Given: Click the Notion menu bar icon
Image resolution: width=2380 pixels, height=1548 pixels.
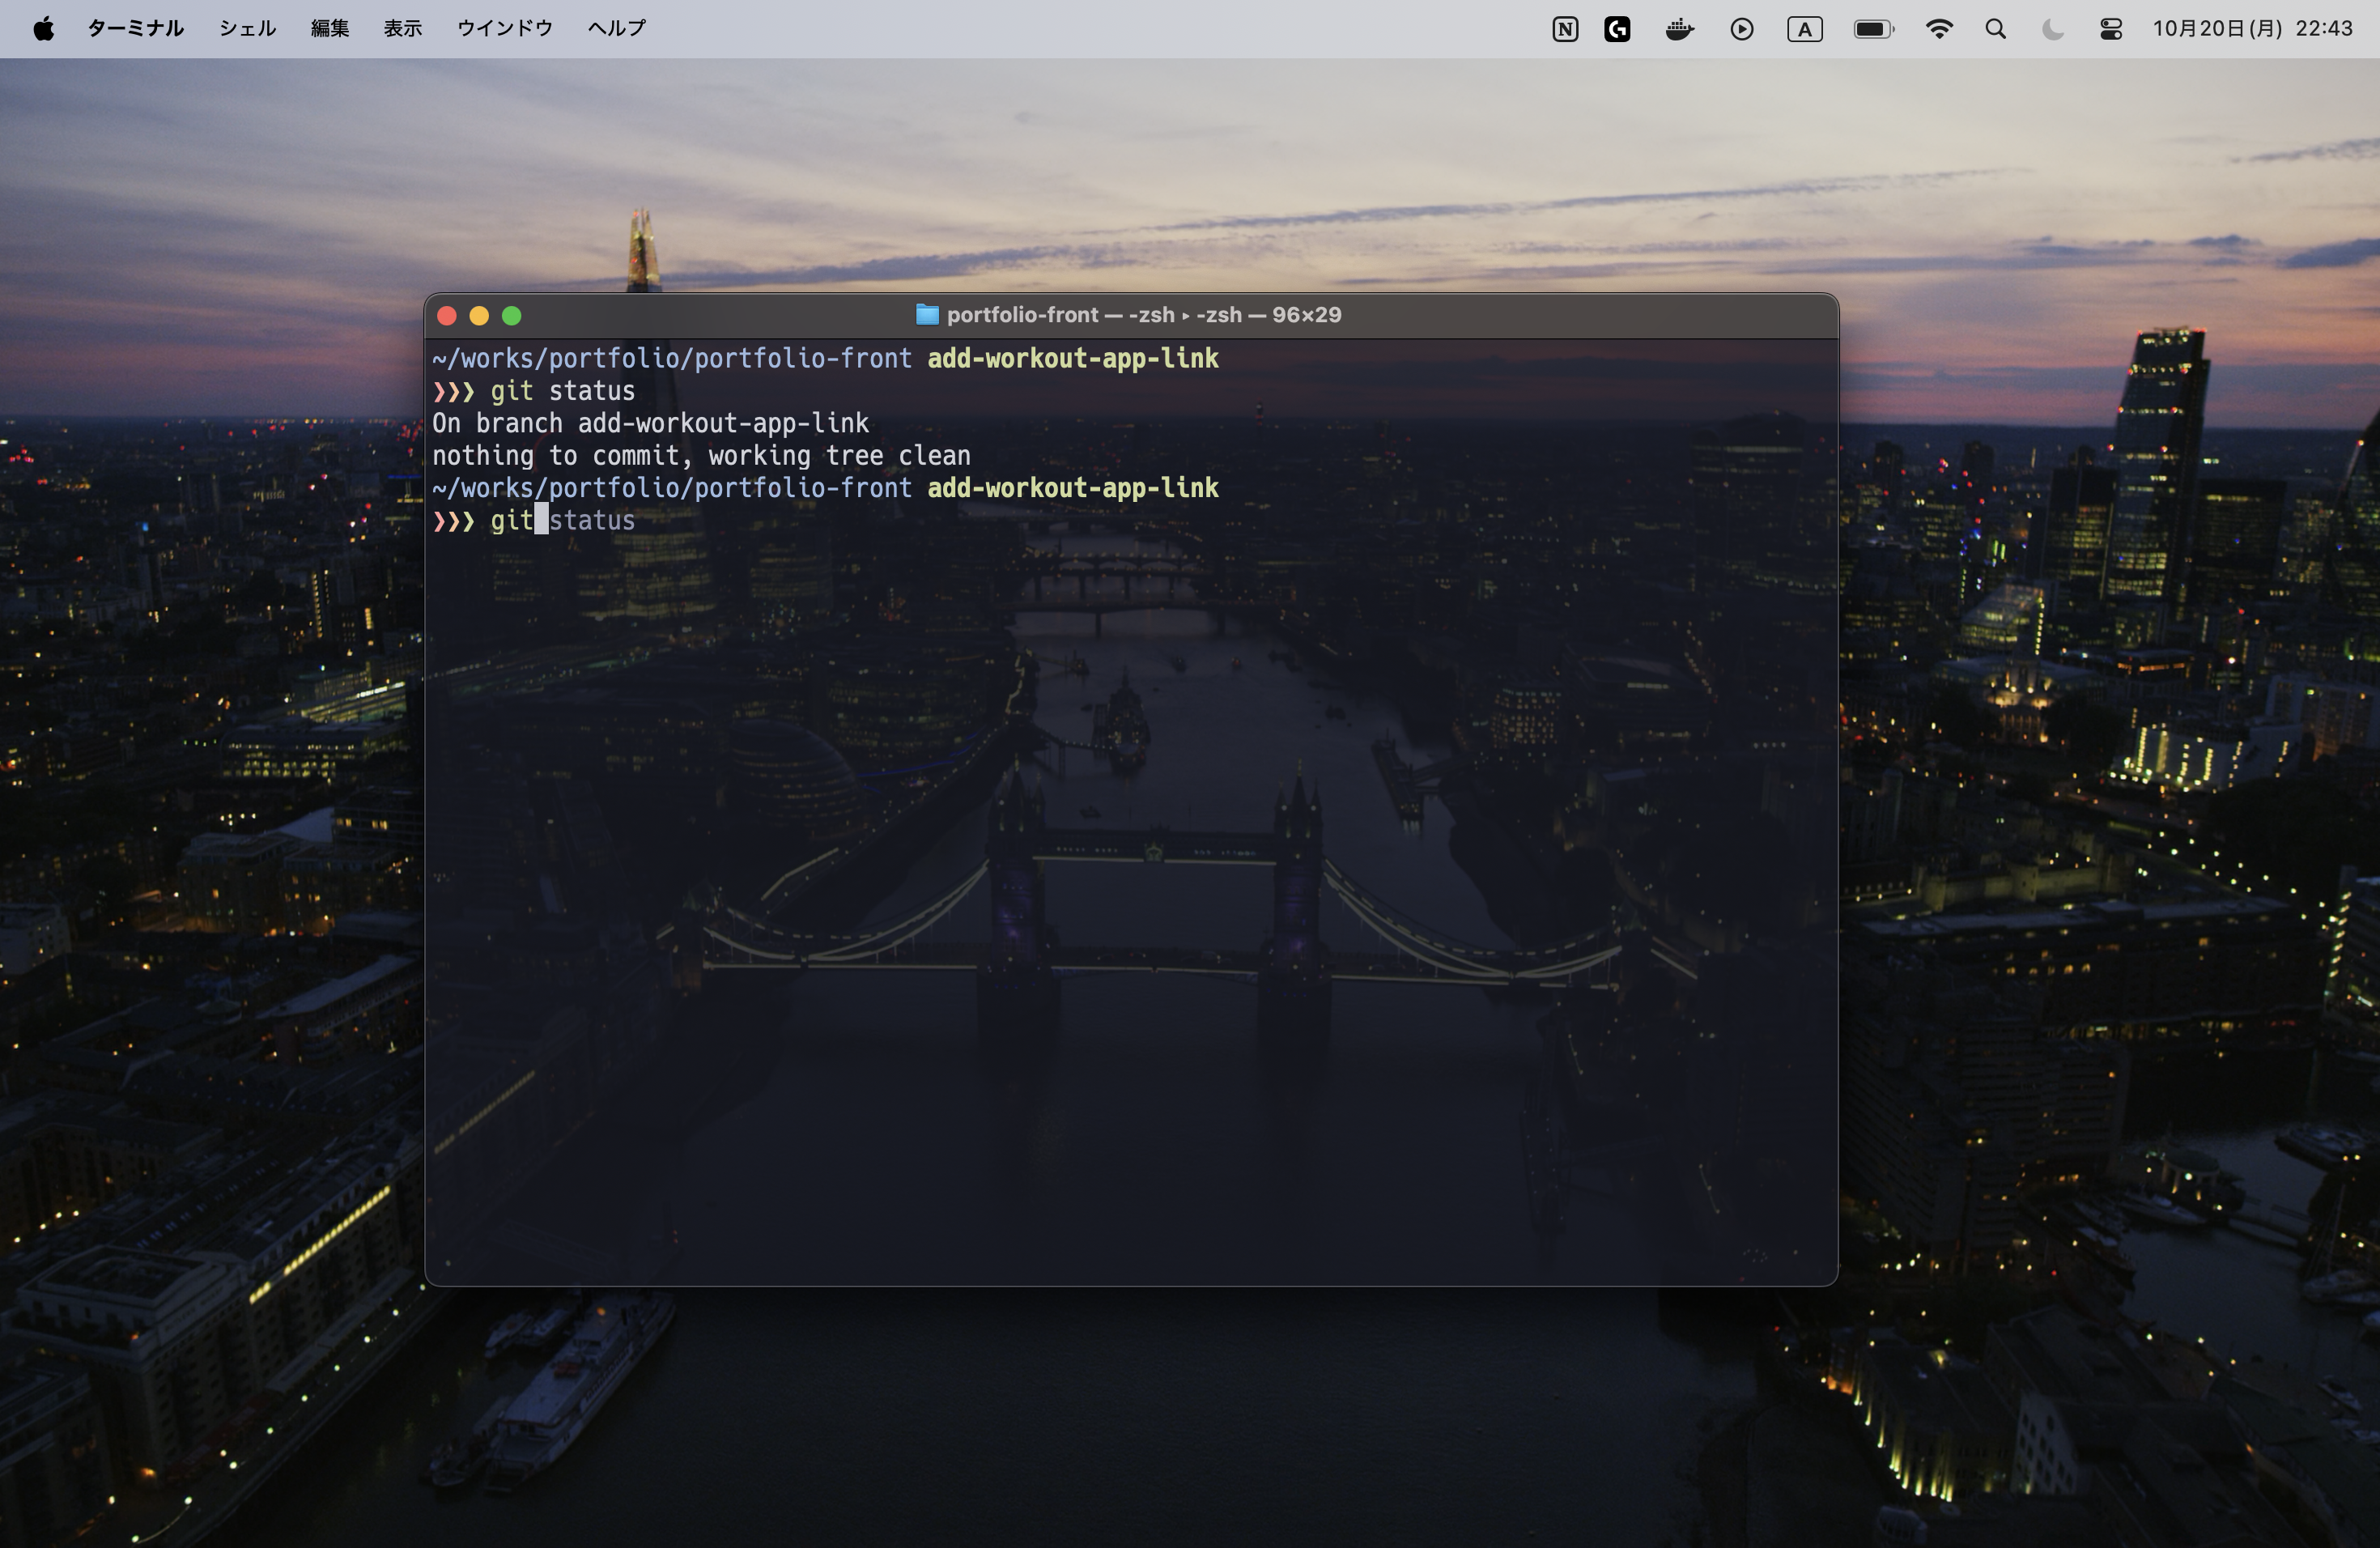Looking at the screenshot, I should click(x=1565, y=30).
